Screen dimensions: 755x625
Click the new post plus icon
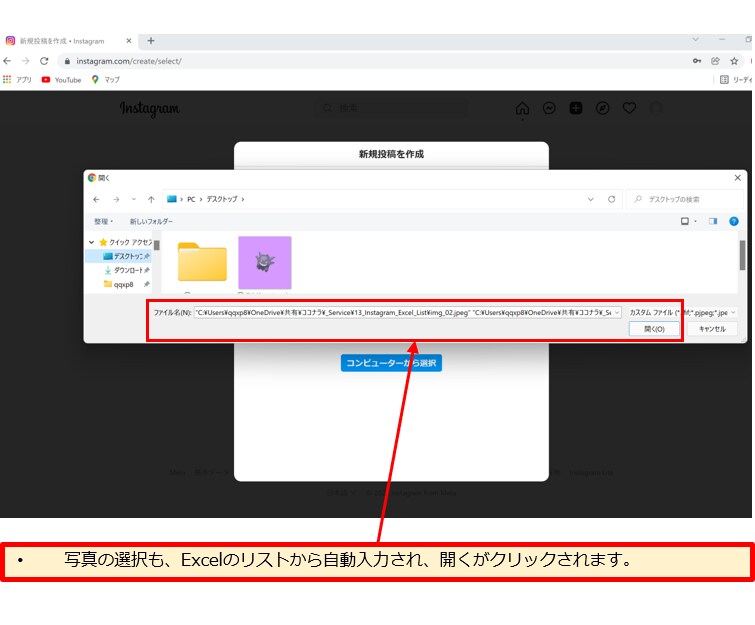click(x=576, y=108)
